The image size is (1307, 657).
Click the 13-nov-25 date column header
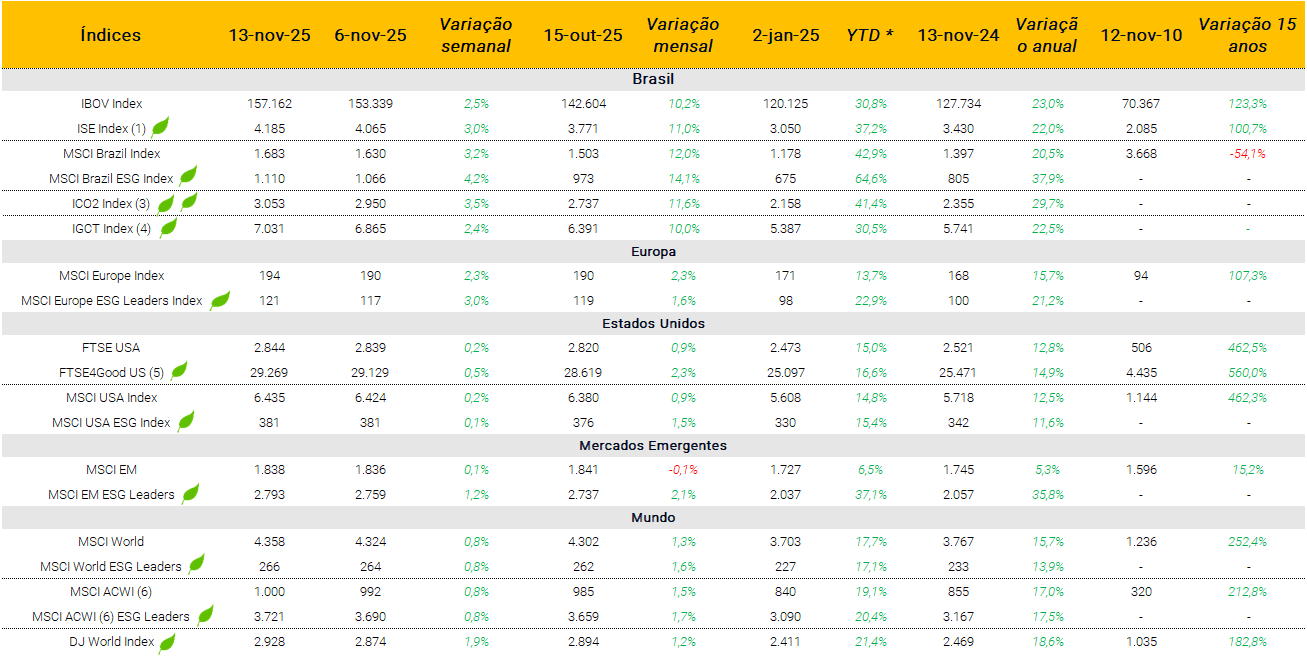click(x=269, y=35)
